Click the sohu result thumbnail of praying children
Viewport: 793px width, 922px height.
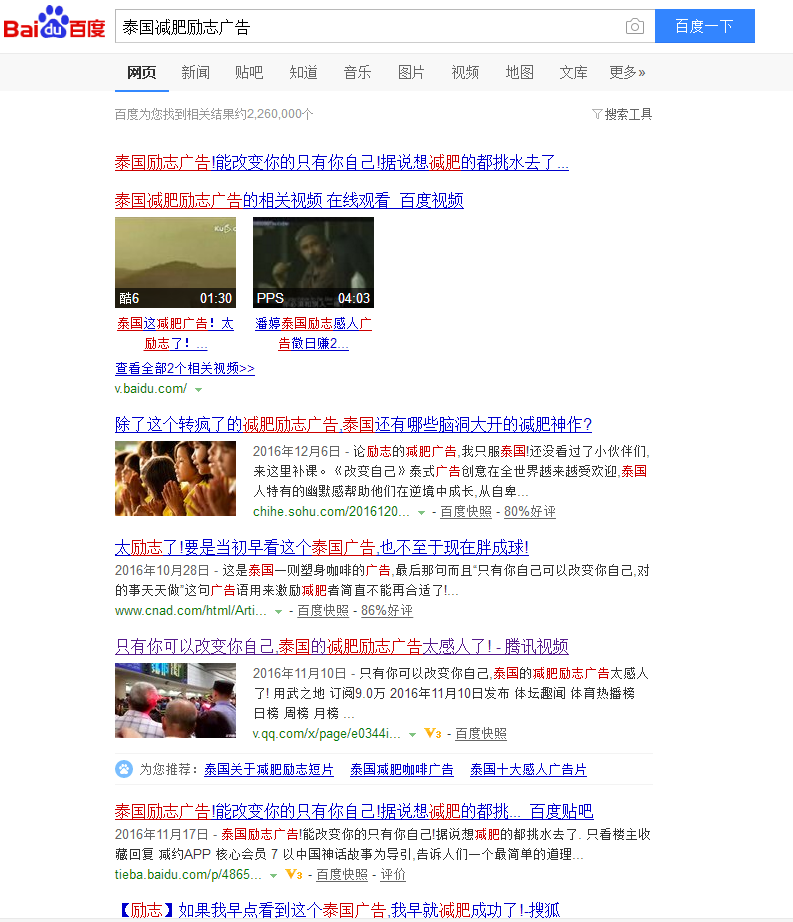[x=175, y=479]
